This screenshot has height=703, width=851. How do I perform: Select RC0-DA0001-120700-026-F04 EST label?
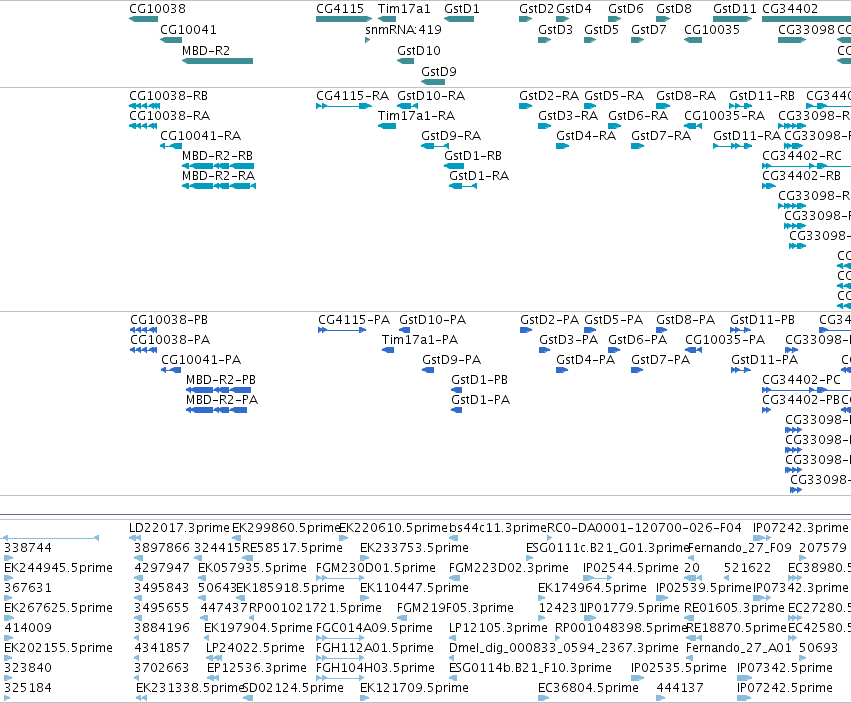point(644,528)
